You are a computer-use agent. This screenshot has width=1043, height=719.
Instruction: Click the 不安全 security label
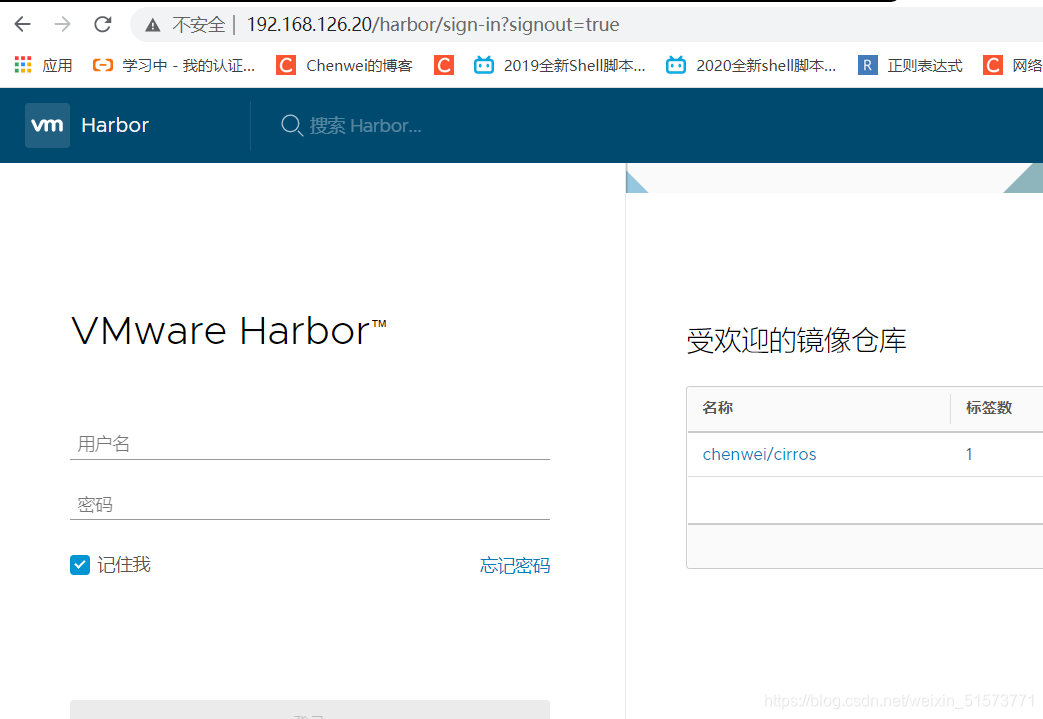pos(199,25)
